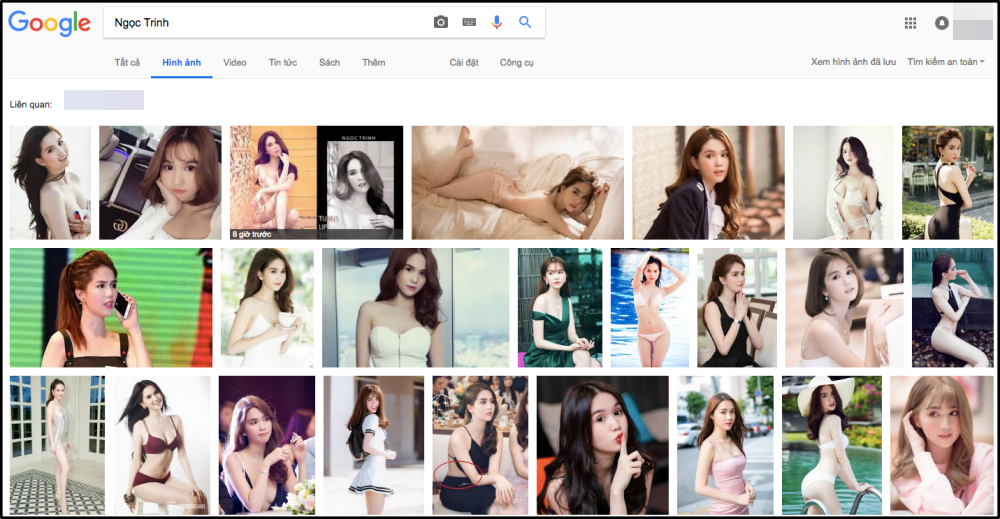This screenshot has height=519, width=1000.
Task: Select the Hình ảnh tab
Action: pos(182,62)
